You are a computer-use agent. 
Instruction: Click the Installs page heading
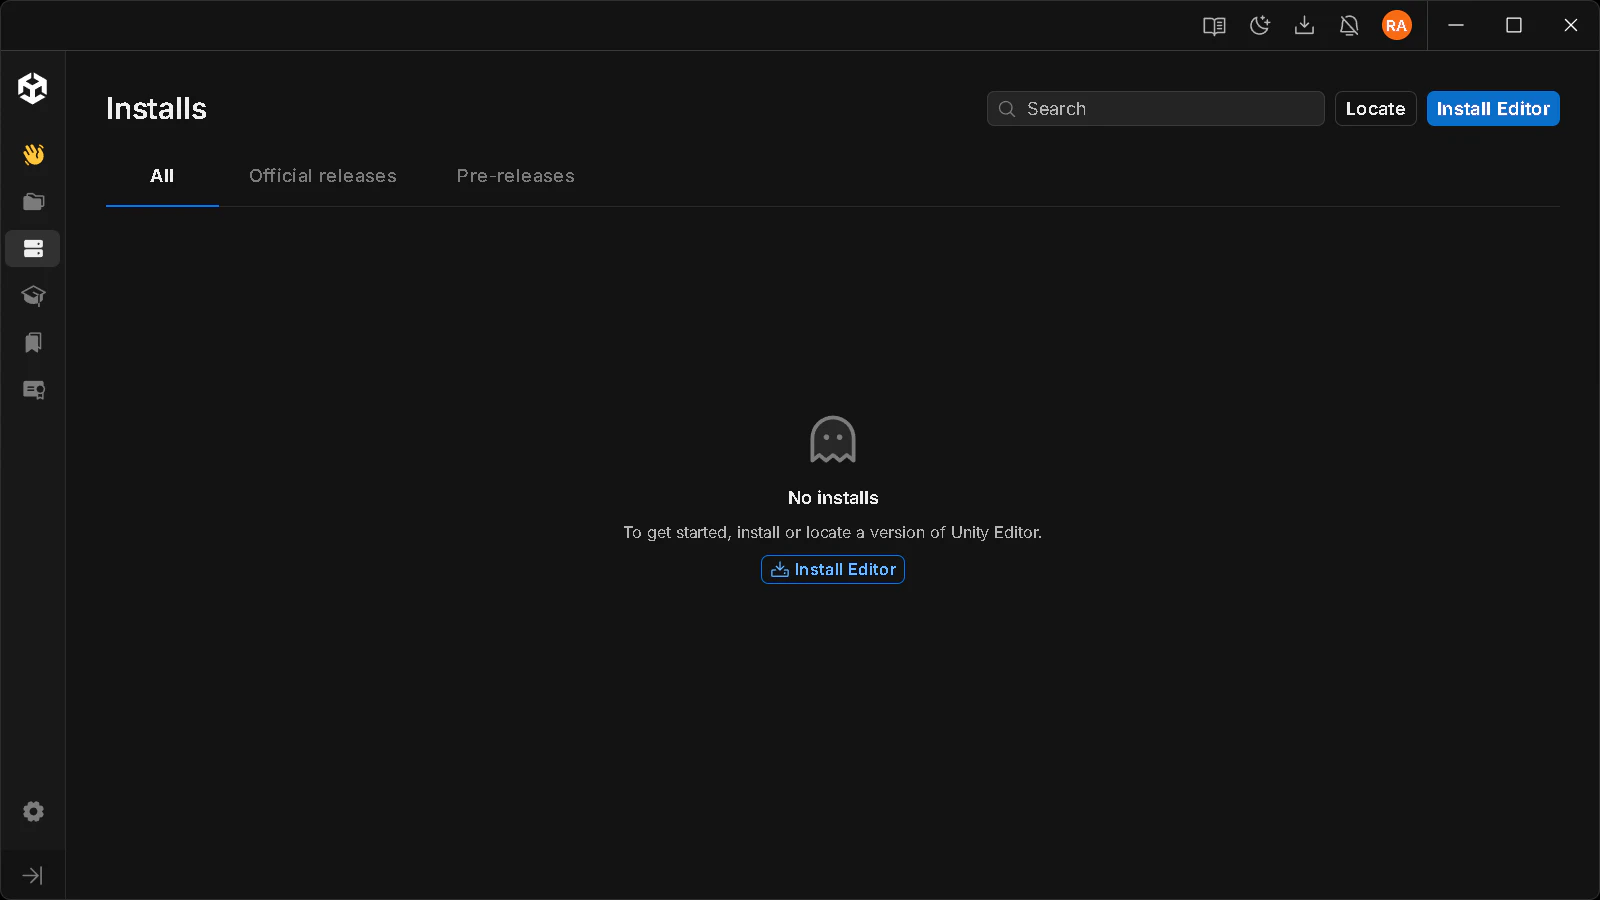[156, 109]
